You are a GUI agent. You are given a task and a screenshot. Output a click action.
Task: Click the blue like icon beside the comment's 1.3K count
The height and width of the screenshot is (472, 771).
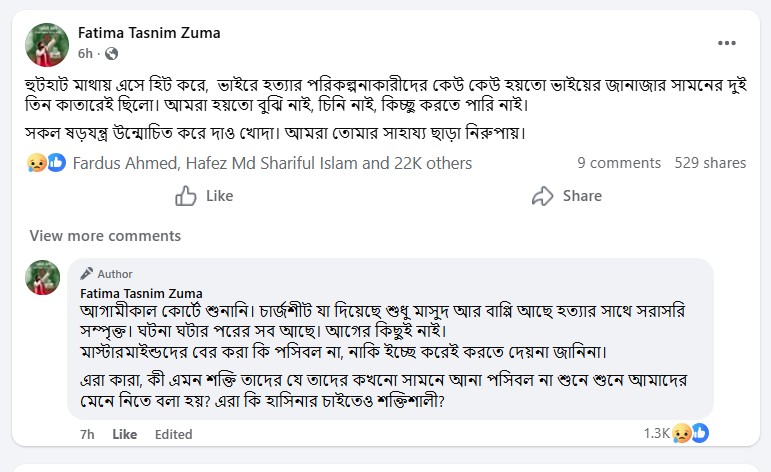(700, 434)
